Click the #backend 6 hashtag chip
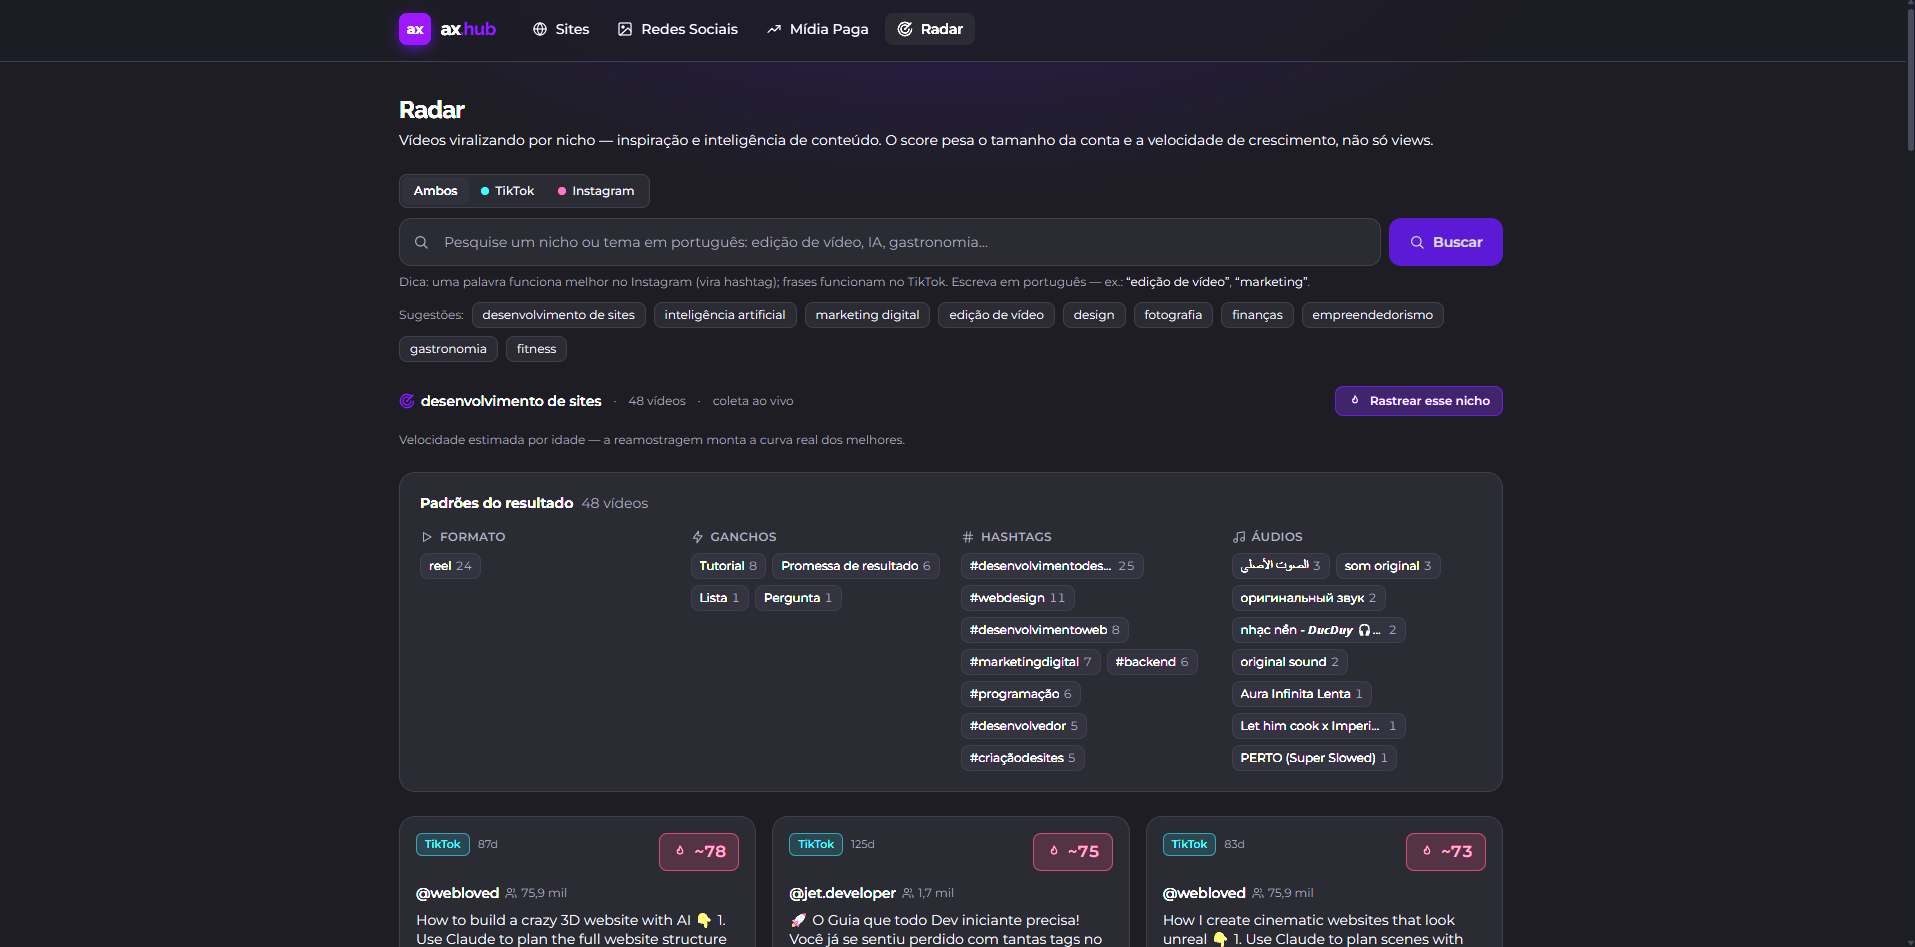The image size is (1915, 947). point(1152,662)
